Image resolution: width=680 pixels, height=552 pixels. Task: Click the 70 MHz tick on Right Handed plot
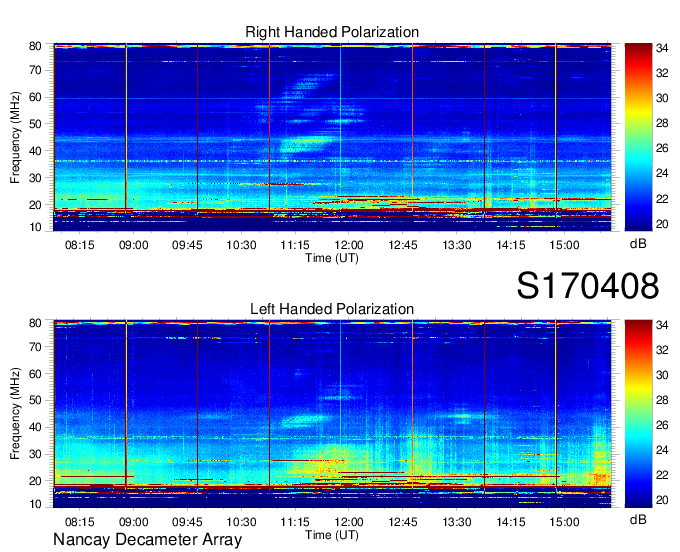point(35,70)
